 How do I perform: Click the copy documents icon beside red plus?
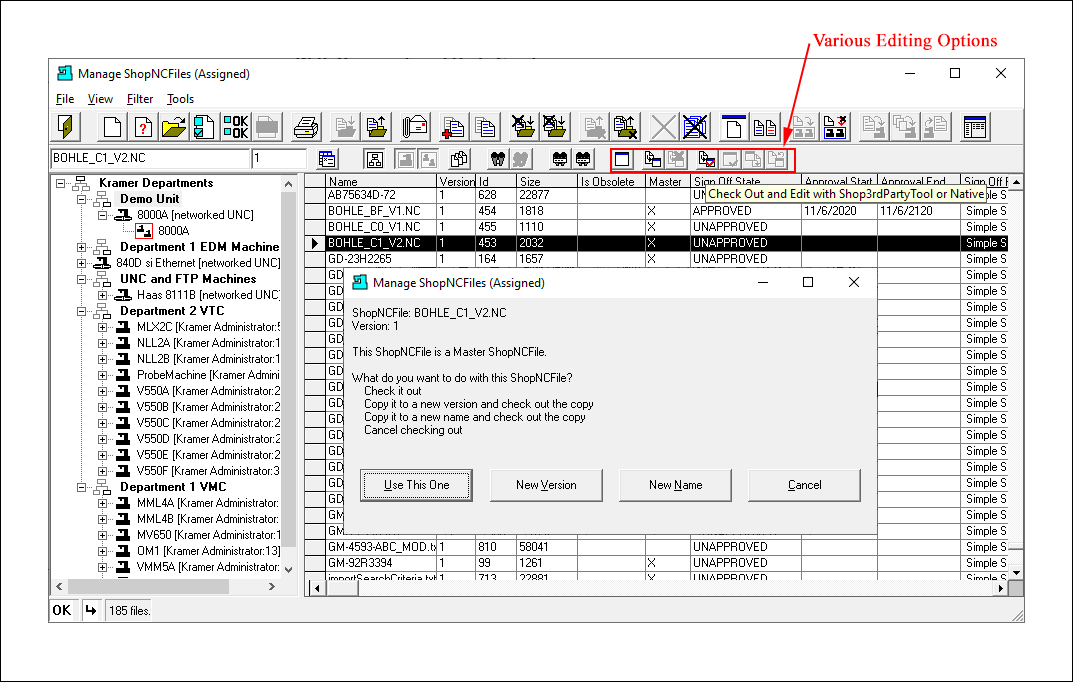click(x=484, y=127)
